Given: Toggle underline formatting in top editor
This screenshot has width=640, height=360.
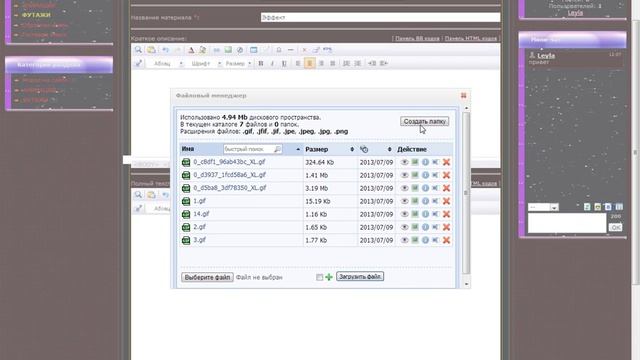Looking at the screenshot, I should [x=284, y=63].
